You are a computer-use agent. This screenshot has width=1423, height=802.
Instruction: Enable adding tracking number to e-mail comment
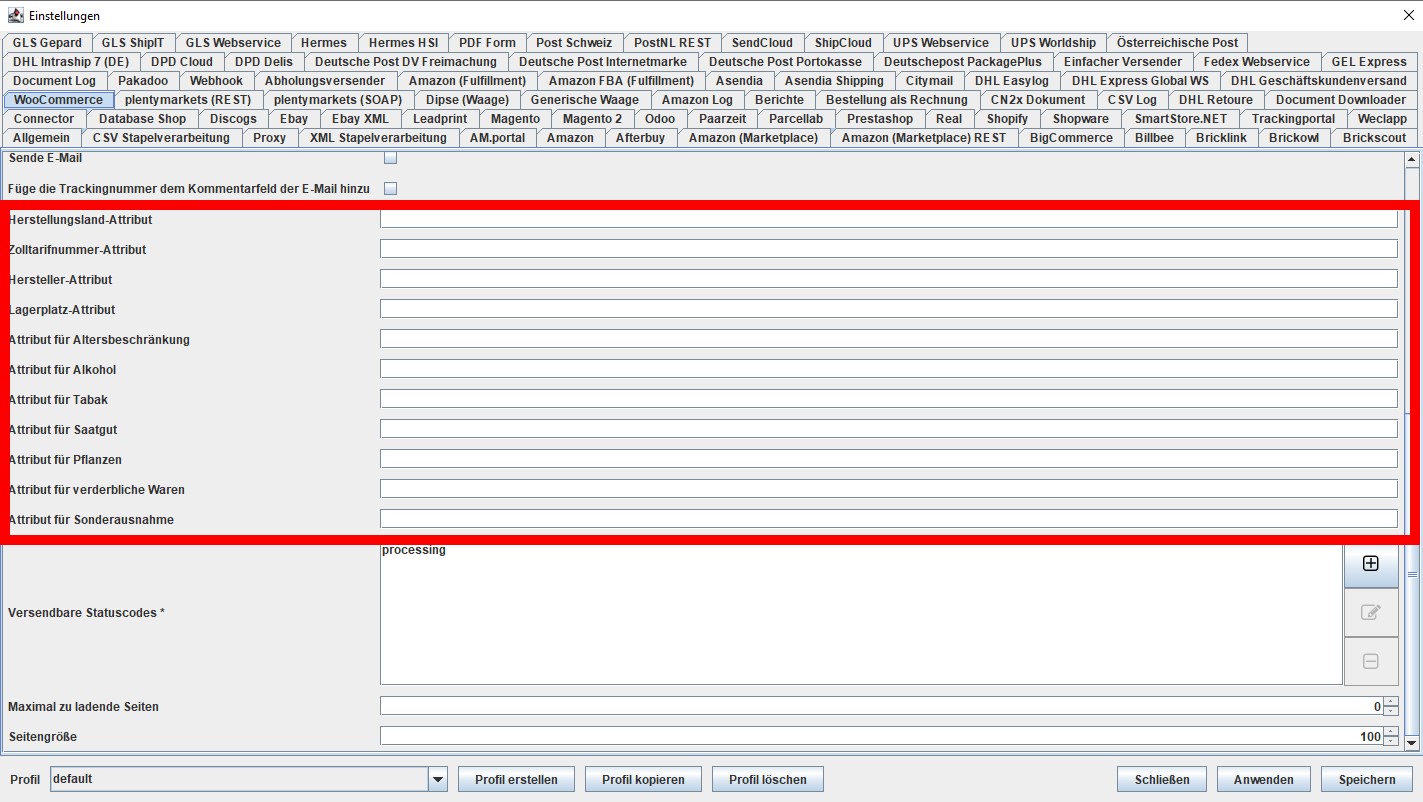391,188
